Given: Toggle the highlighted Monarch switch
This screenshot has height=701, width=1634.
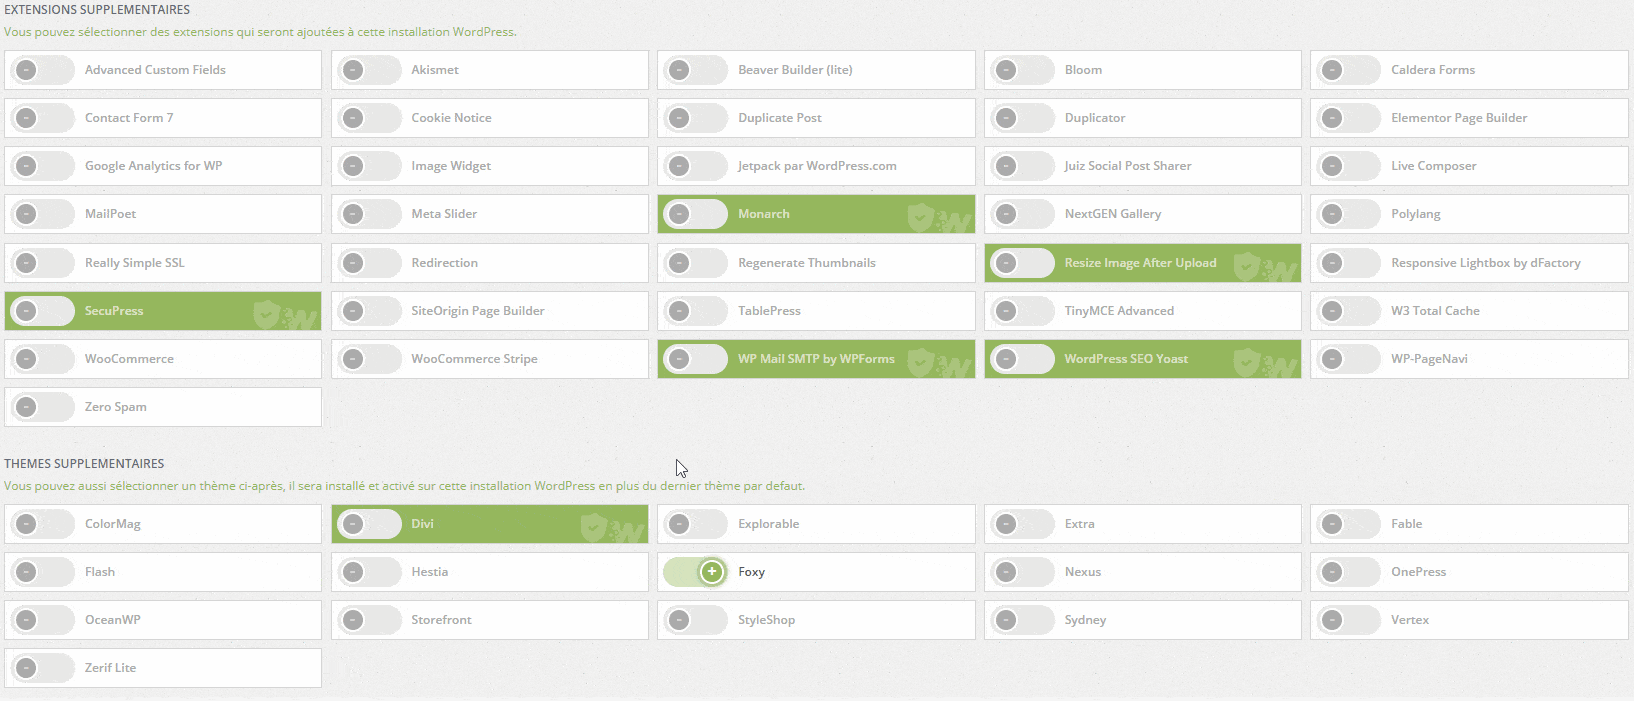Looking at the screenshot, I should [x=695, y=214].
